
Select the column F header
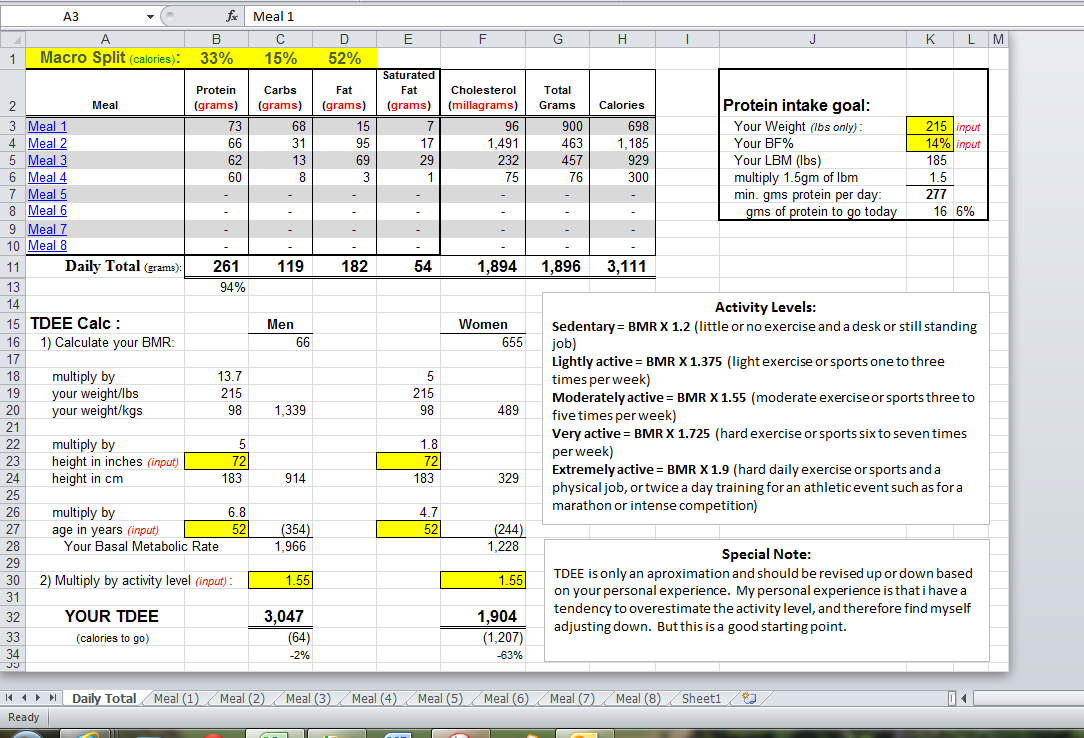(x=483, y=39)
